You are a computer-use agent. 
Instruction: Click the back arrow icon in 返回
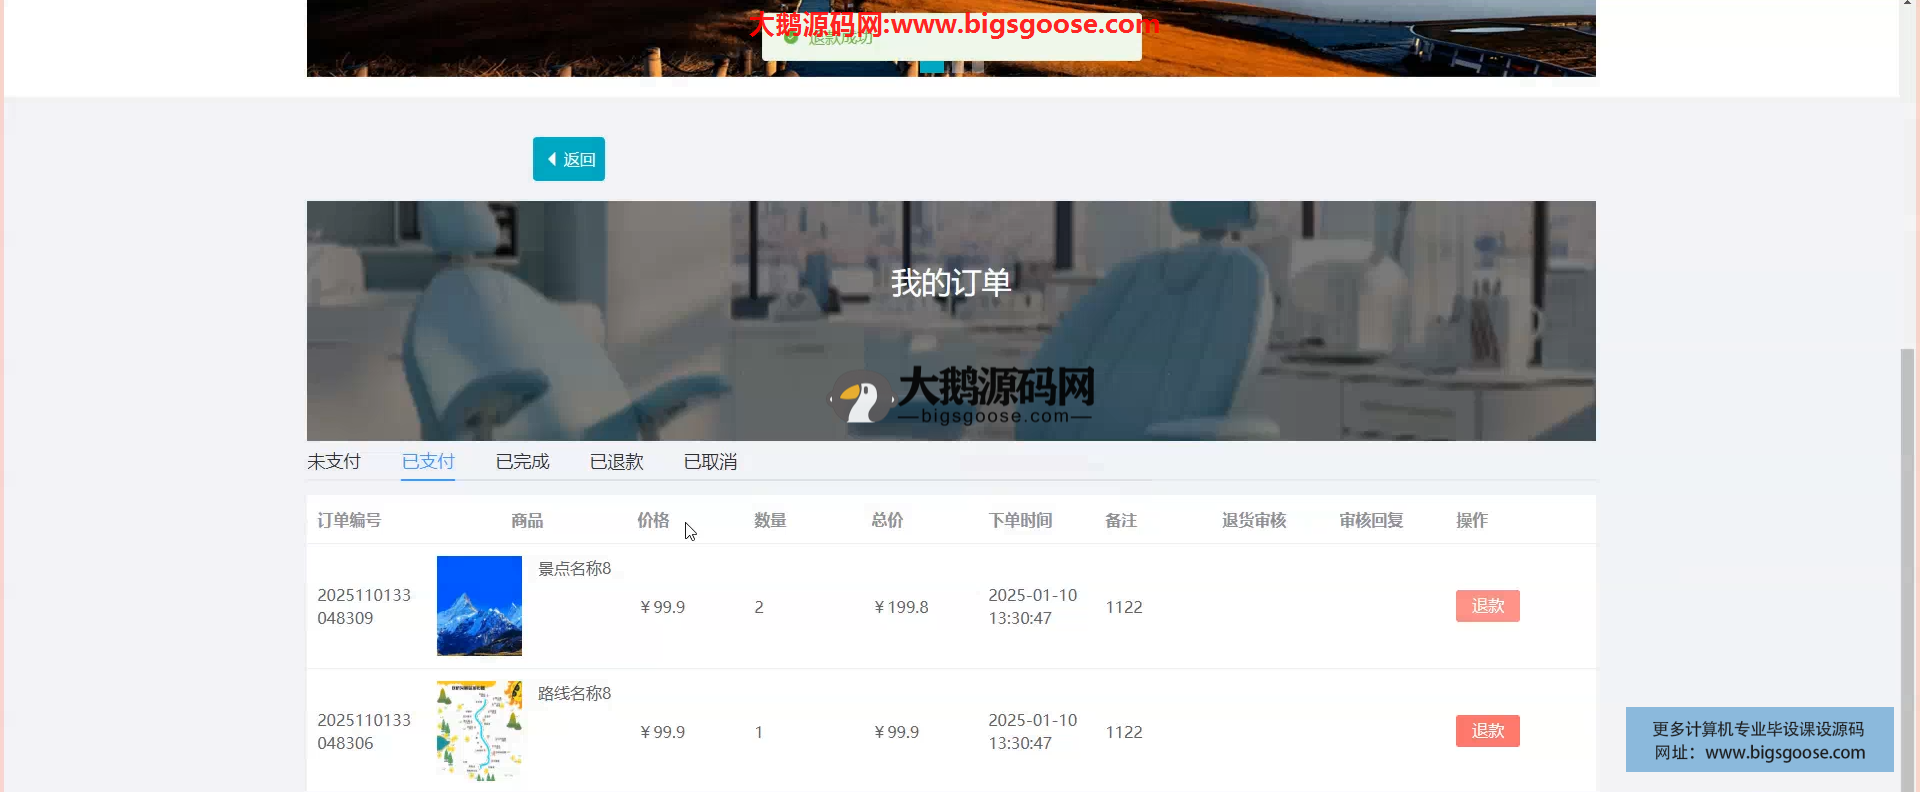551,159
